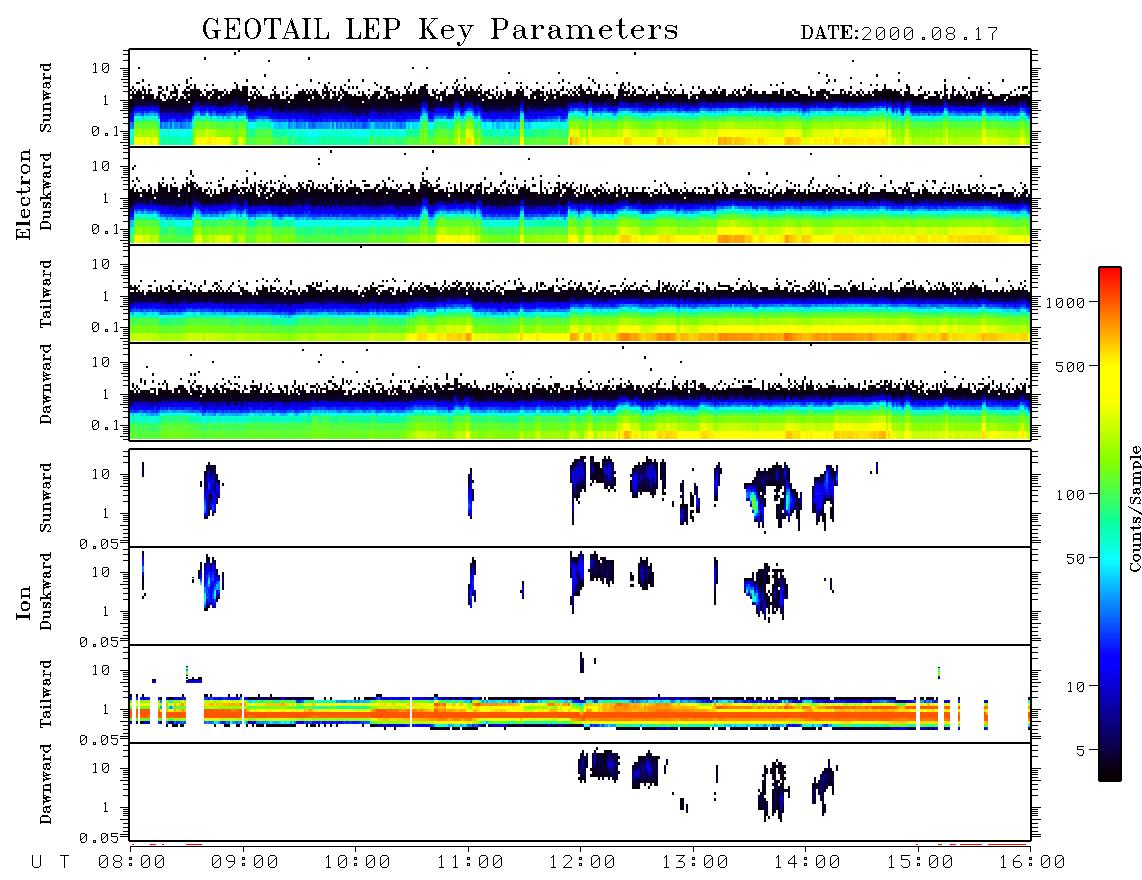Click the rainbow Counts/Sample color bar
This screenshot has width=1142, height=880.
click(1110, 524)
